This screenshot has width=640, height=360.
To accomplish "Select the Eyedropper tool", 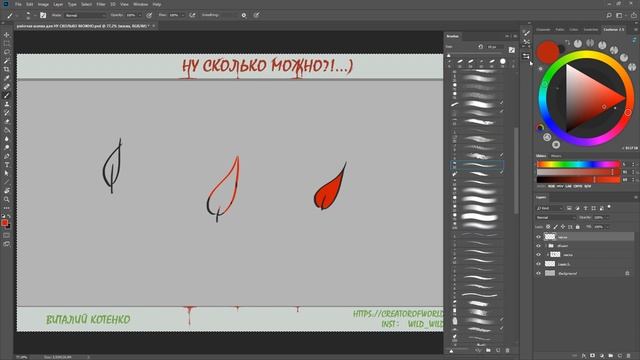I will click(7, 78).
